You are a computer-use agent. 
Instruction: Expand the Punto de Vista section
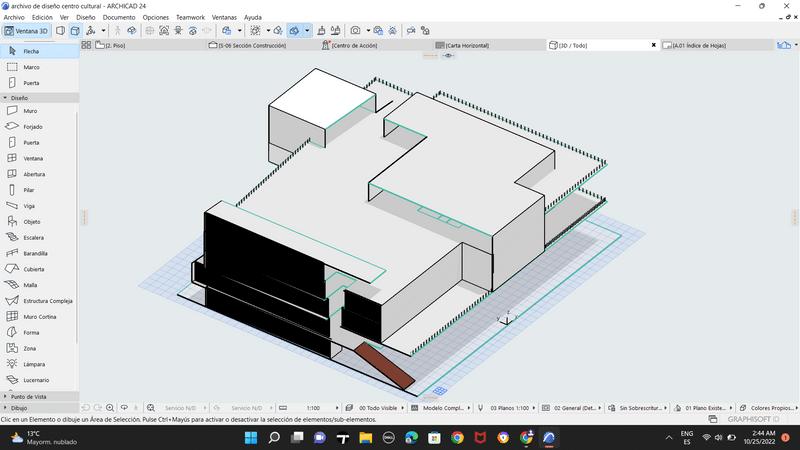pyautogui.click(x=26, y=397)
